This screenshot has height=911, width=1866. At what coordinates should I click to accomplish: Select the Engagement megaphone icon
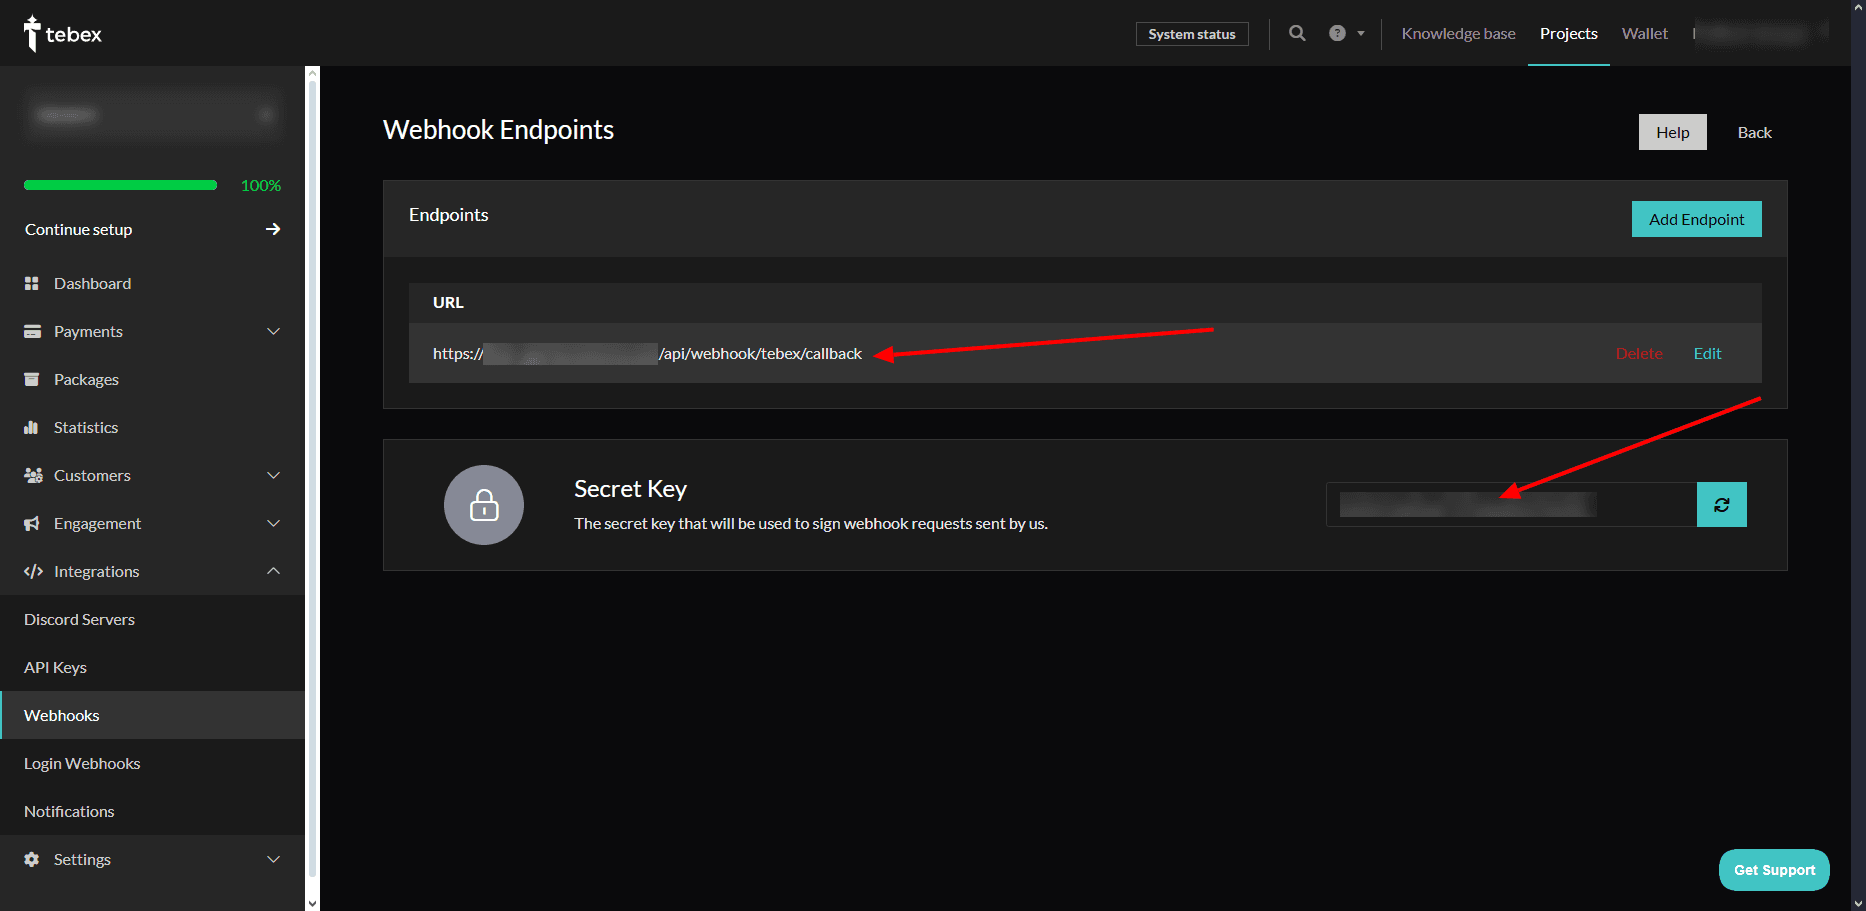[33, 523]
